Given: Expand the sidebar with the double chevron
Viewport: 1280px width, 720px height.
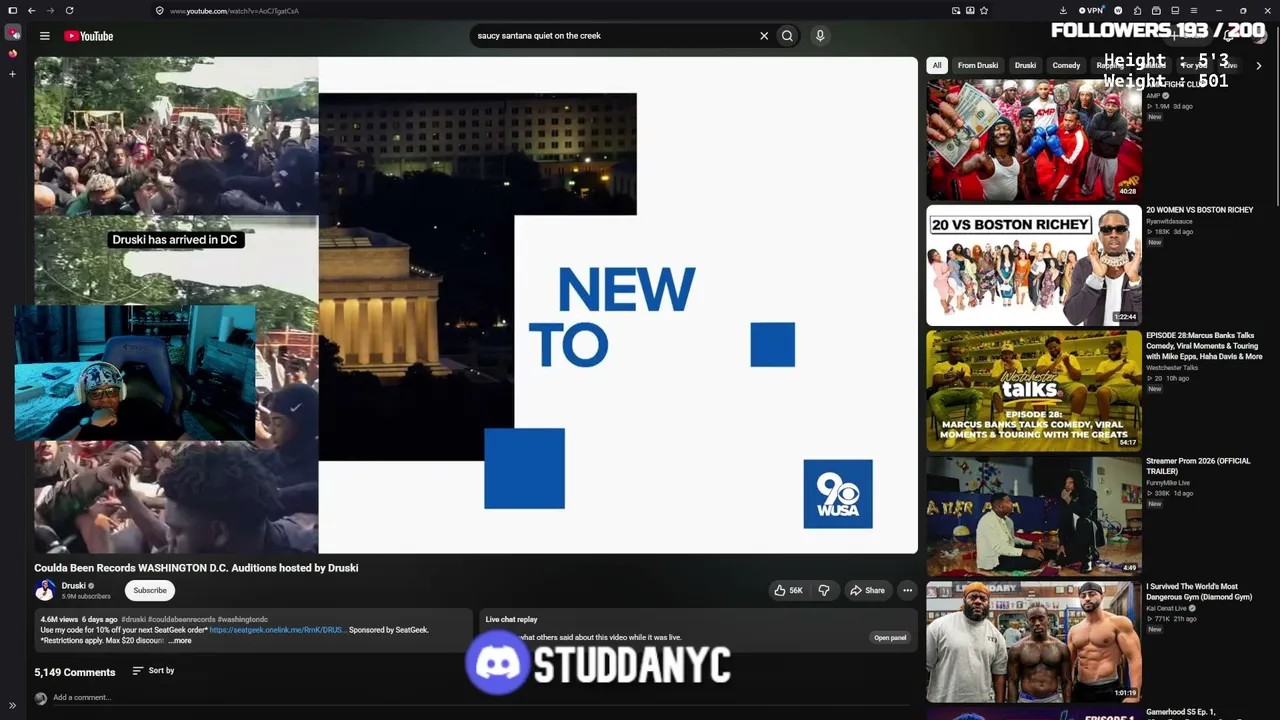Looking at the screenshot, I should coord(12,706).
